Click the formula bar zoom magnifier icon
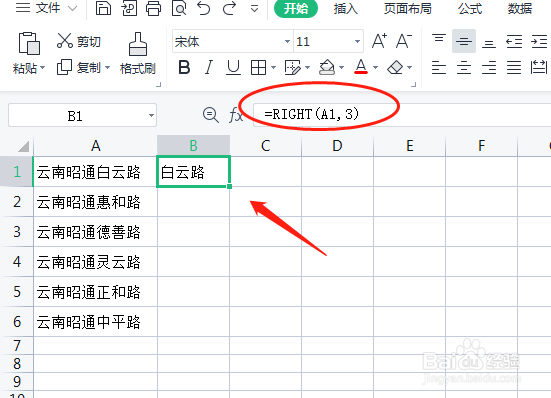Image resolution: width=551 pixels, height=398 pixels. [210, 115]
